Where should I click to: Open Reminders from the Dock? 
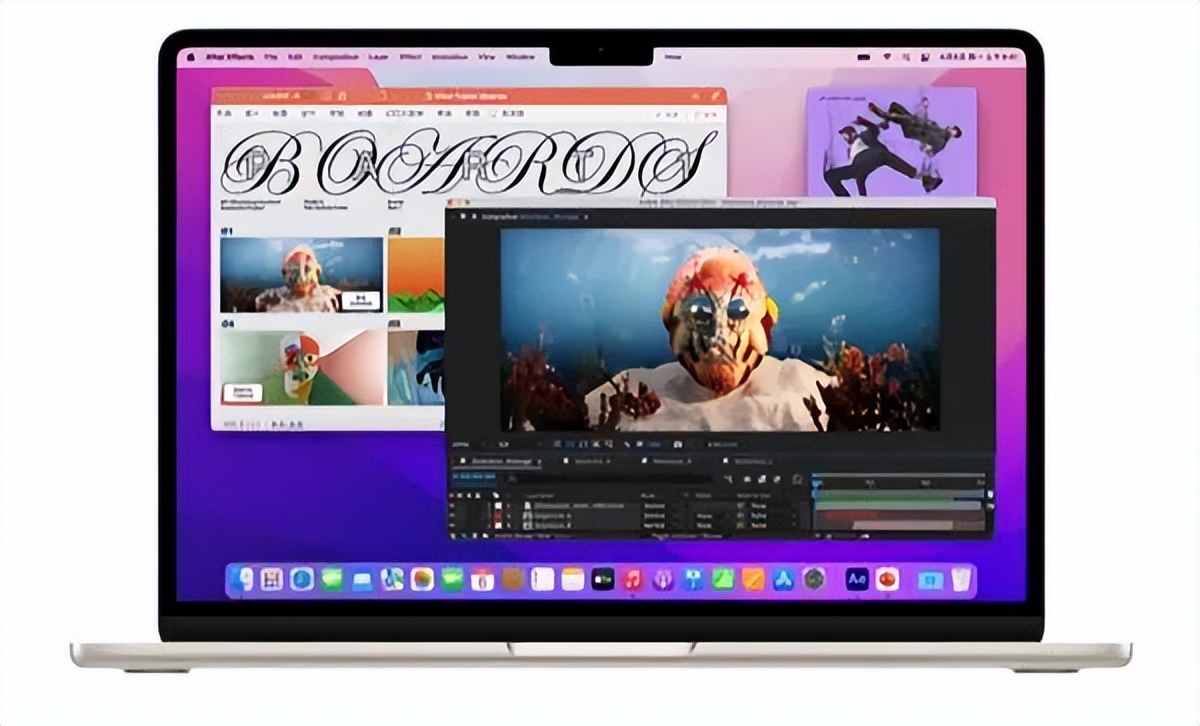(x=542, y=579)
